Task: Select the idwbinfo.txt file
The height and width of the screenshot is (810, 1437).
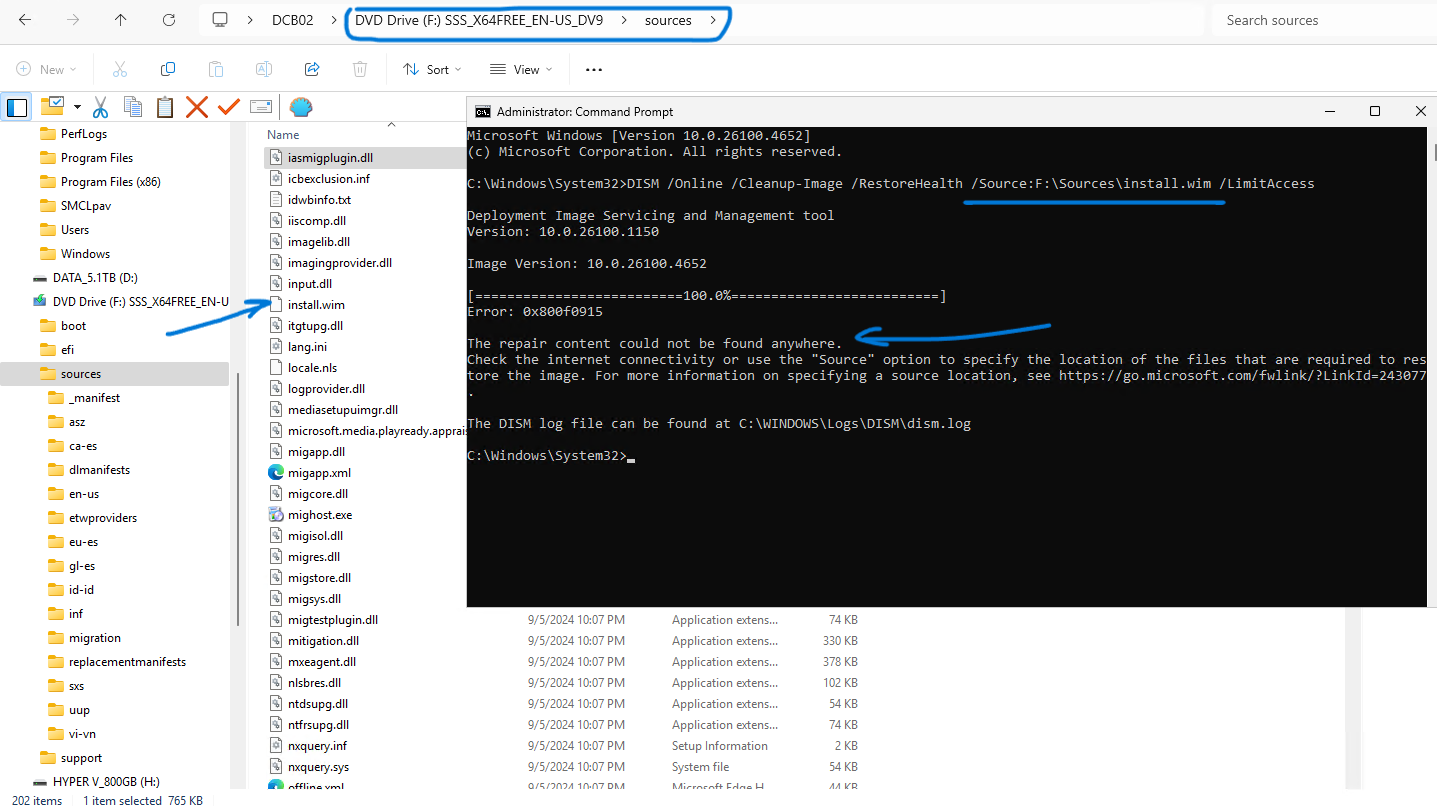Action: [x=319, y=200]
